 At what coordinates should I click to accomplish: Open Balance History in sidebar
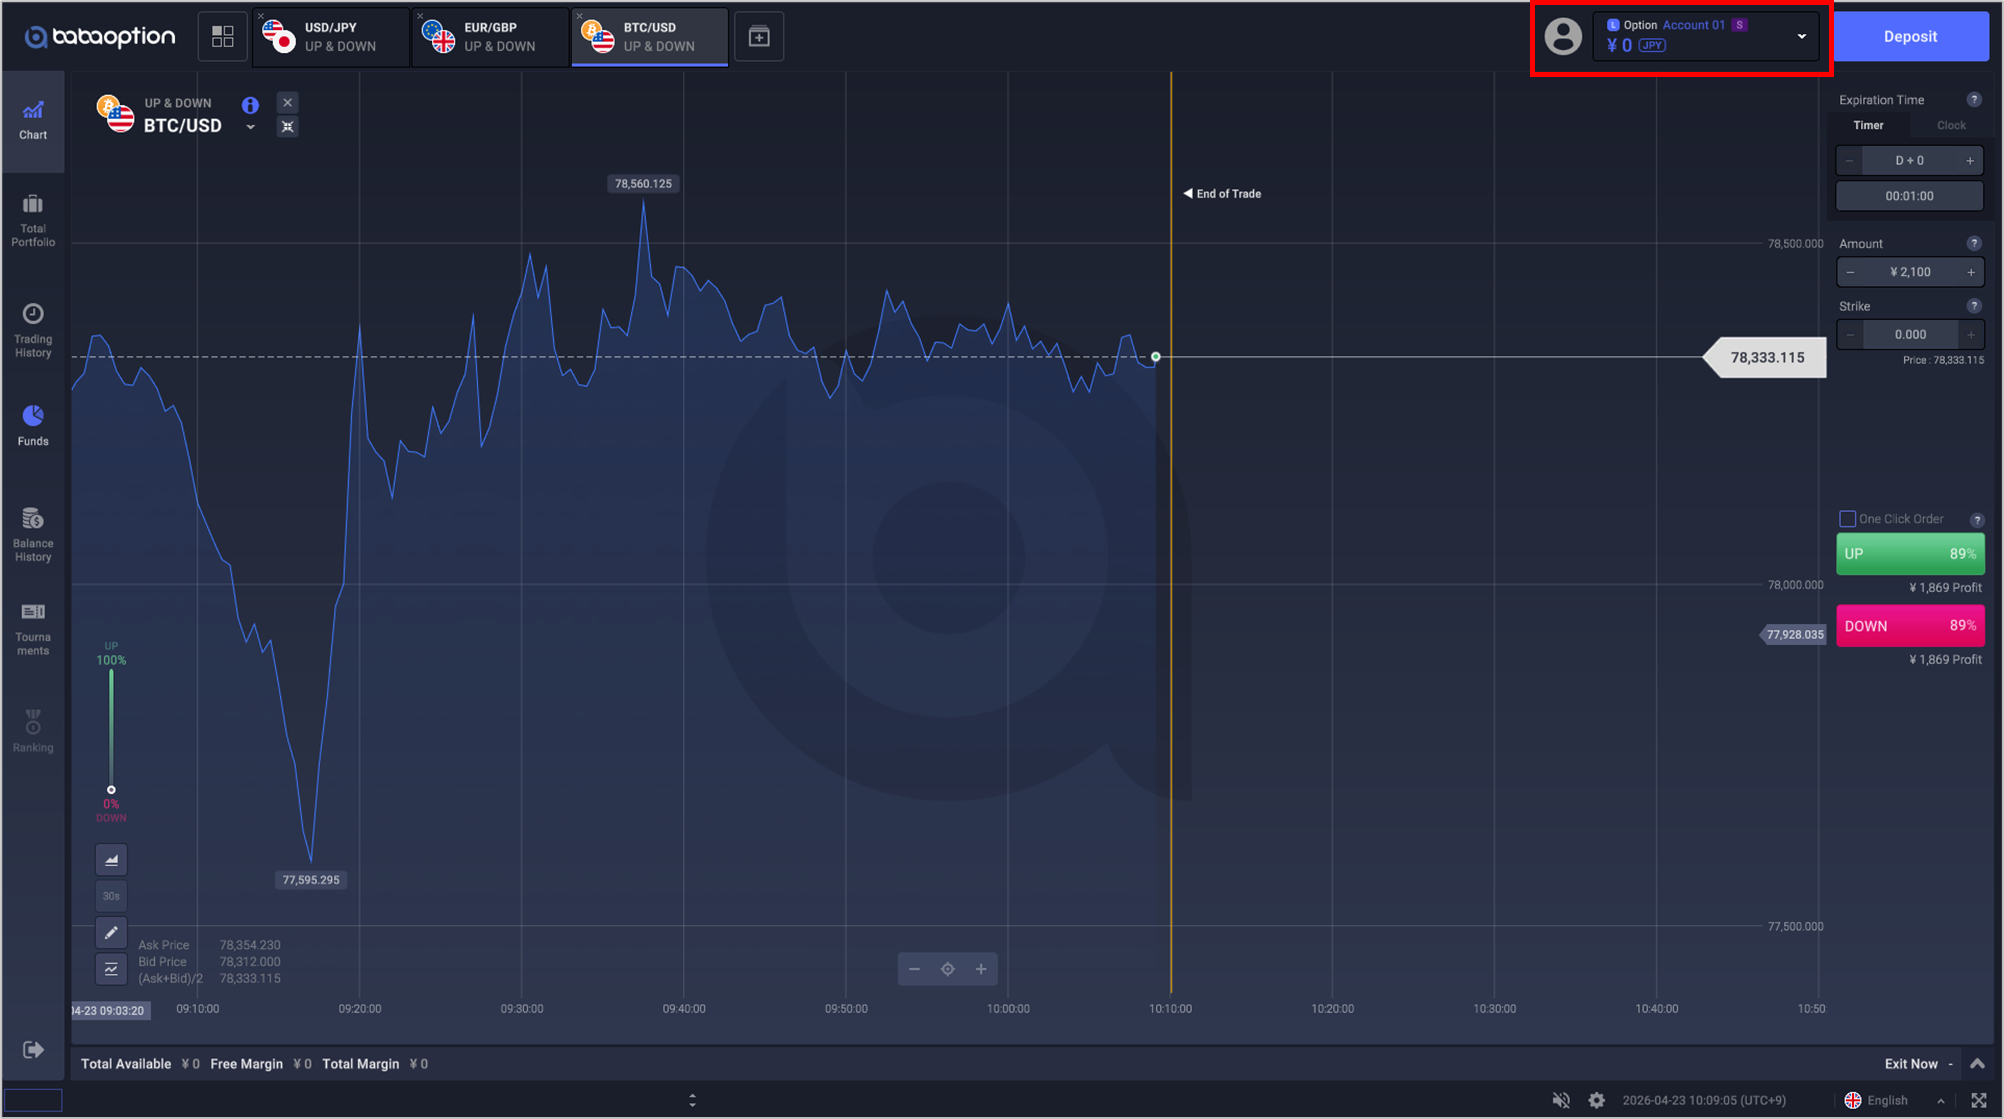tap(33, 534)
